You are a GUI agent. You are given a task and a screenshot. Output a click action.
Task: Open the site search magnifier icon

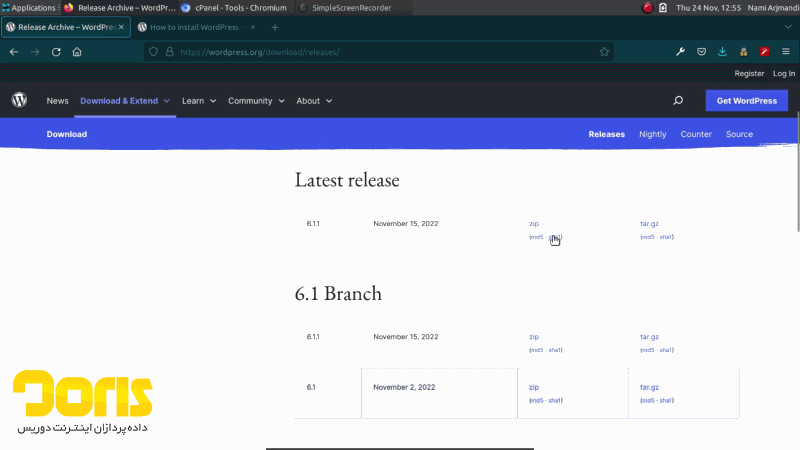click(678, 101)
